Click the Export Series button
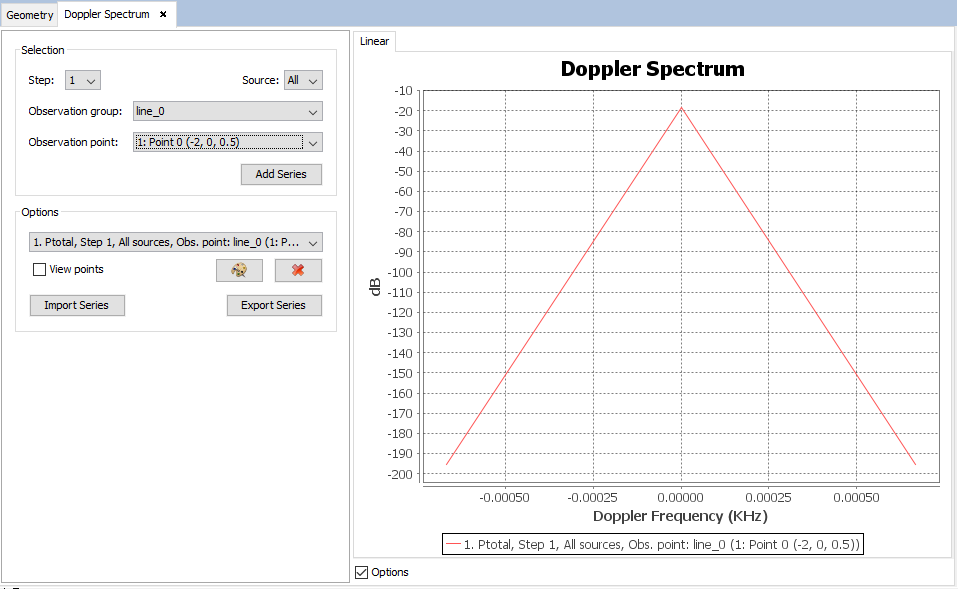The height and width of the screenshot is (589, 959). [274, 305]
